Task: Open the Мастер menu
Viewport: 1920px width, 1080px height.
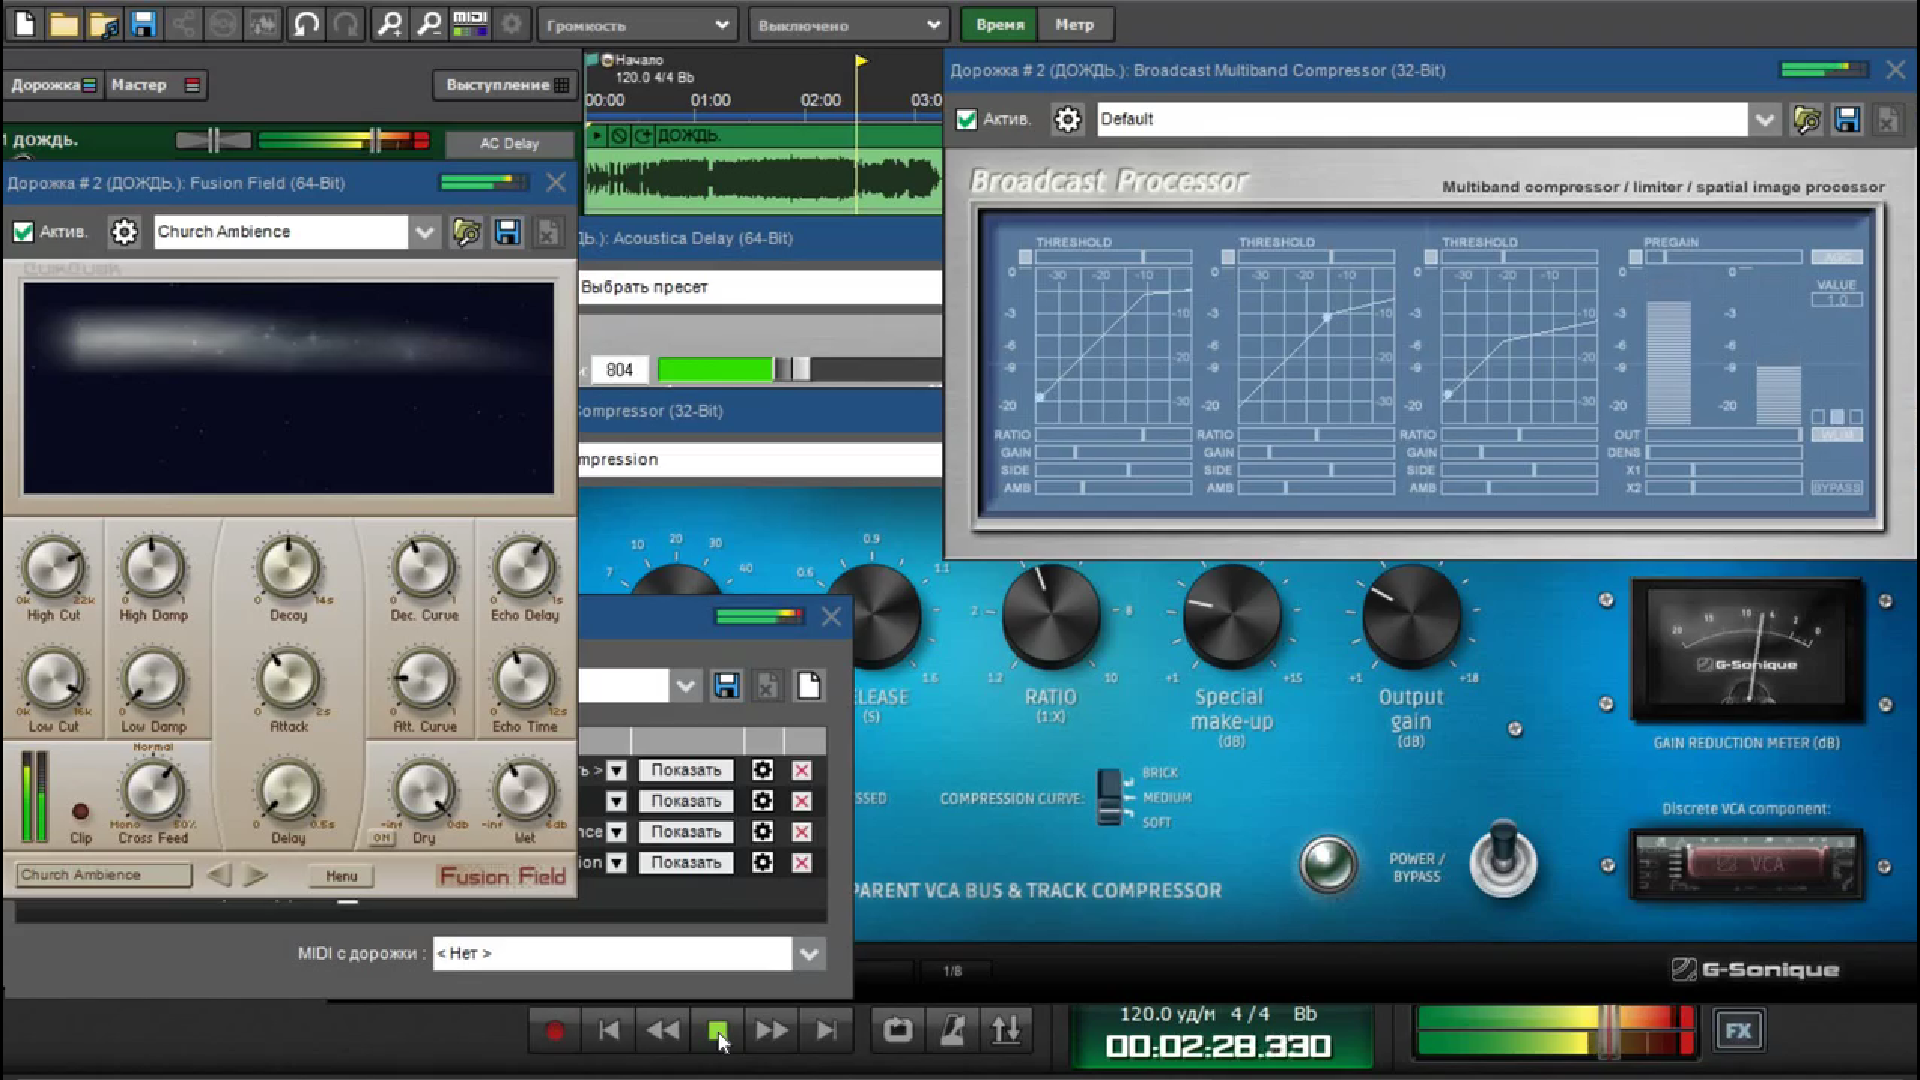Action: [155, 85]
